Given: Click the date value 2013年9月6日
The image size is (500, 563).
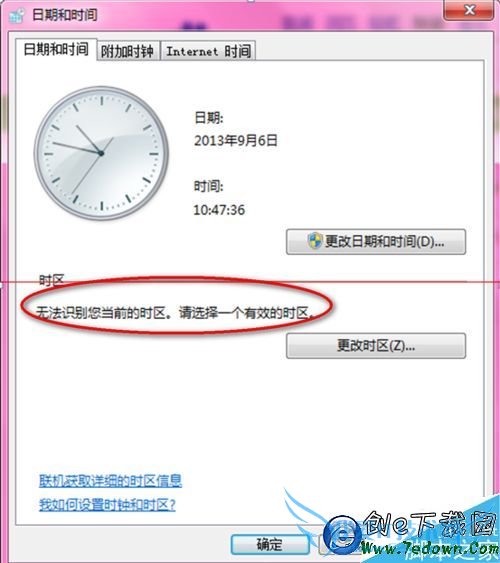Looking at the screenshot, I should click(x=235, y=140).
